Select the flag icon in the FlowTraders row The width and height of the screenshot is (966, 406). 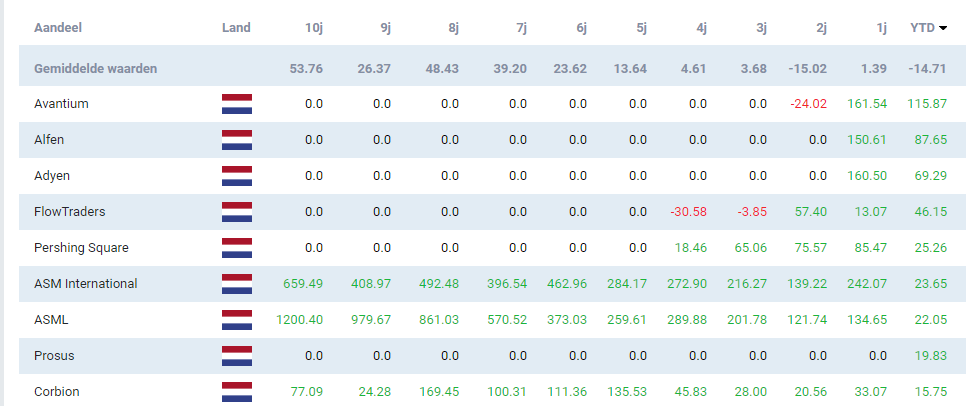[237, 212]
